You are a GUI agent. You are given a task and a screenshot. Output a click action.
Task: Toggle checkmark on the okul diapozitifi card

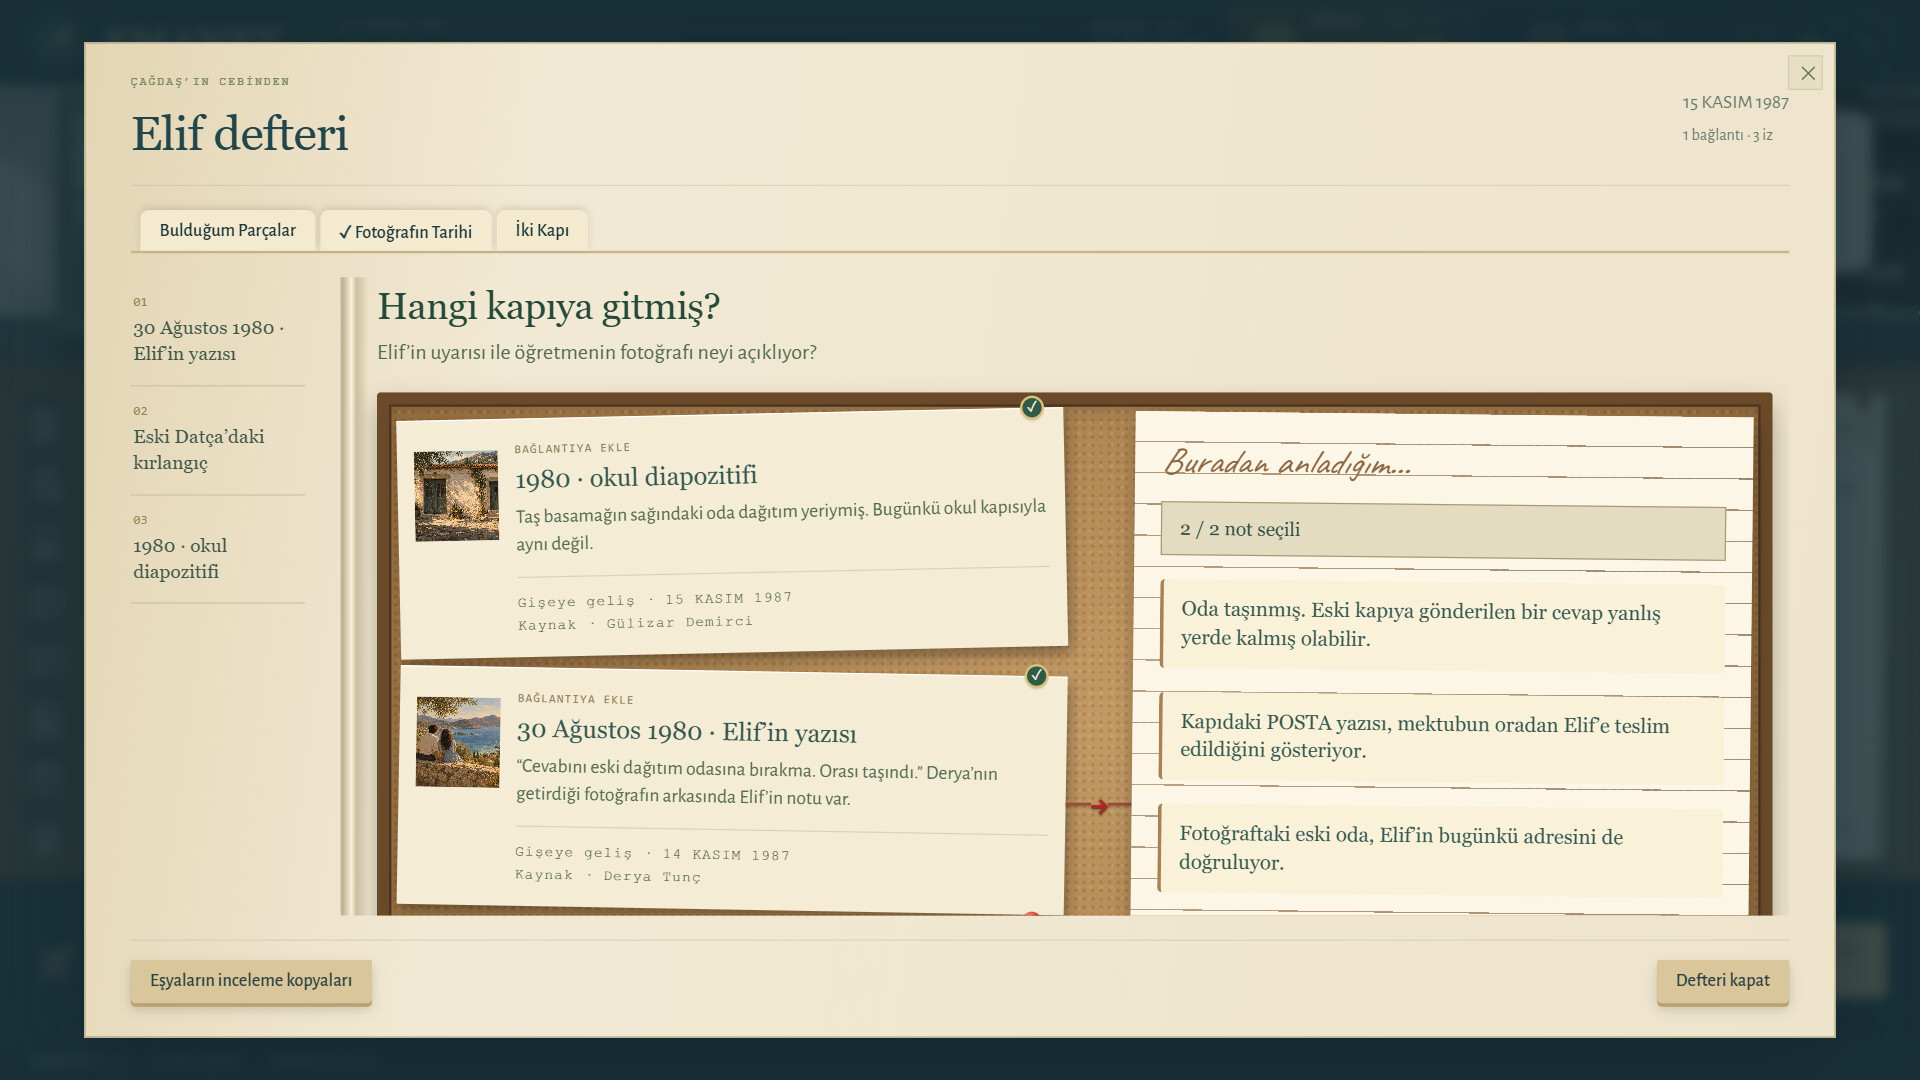click(x=1032, y=407)
